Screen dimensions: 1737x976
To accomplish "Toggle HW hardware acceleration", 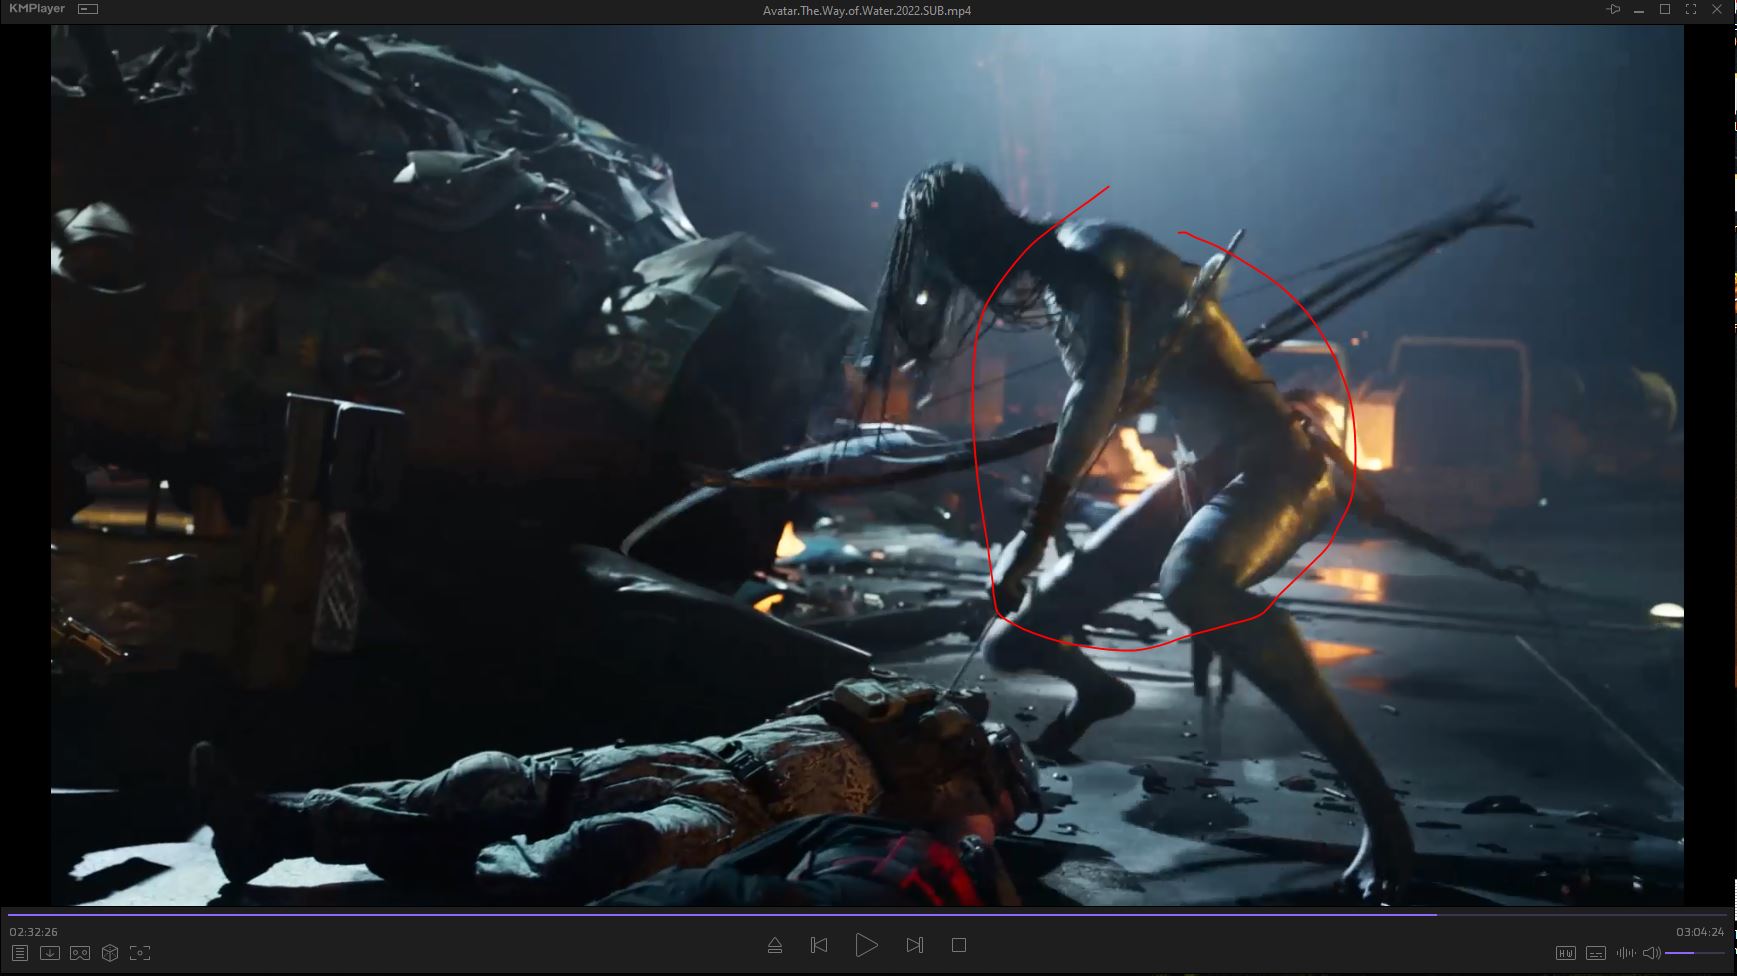I will (x=1566, y=953).
